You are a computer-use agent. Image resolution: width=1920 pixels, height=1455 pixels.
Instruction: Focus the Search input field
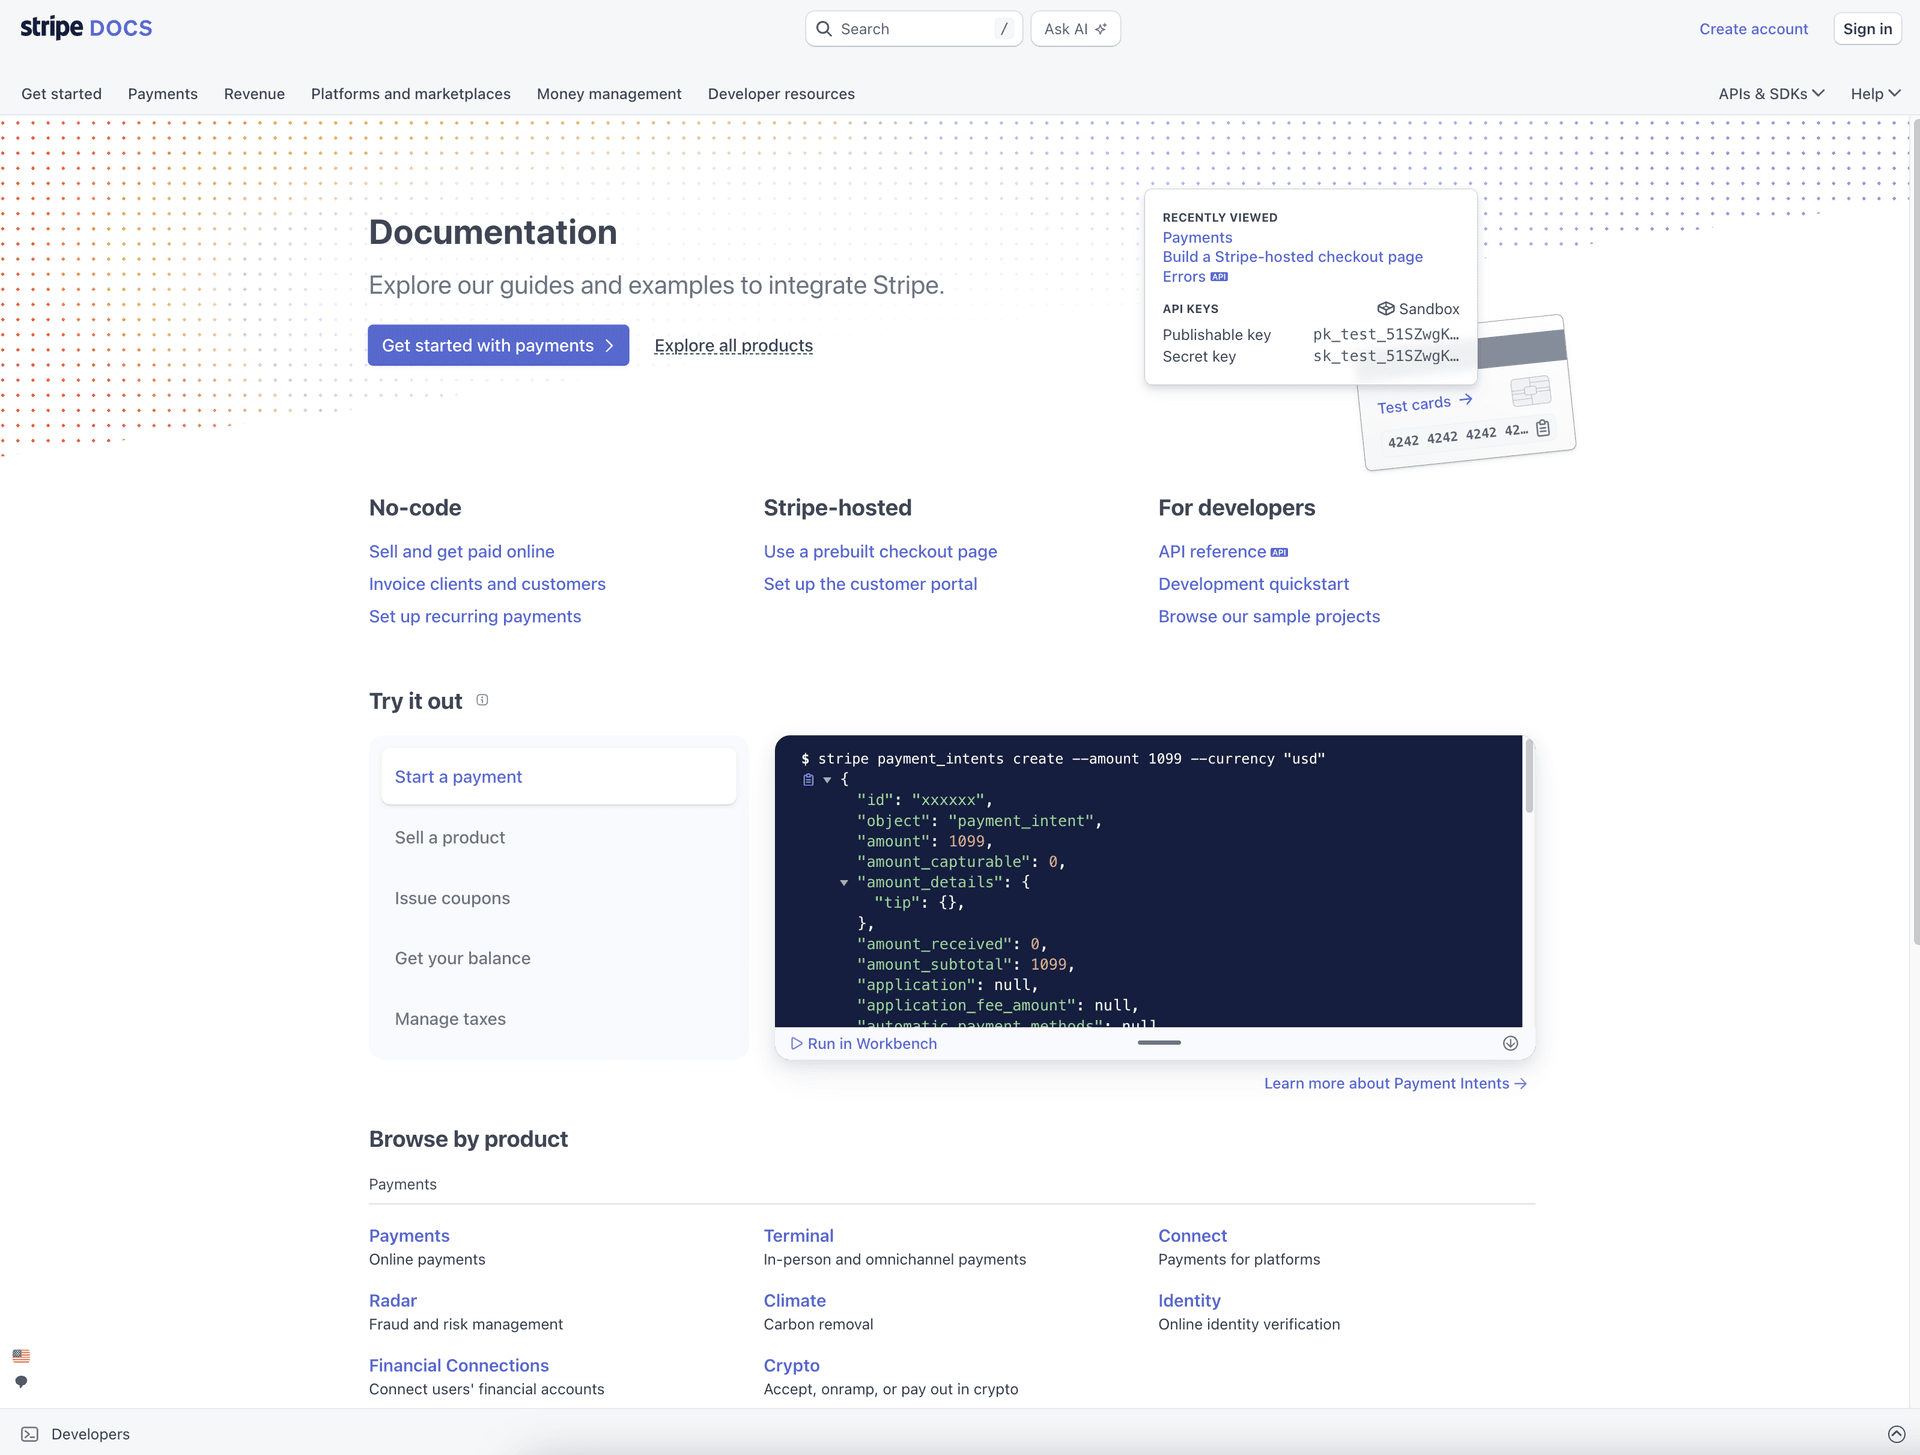pos(913,29)
